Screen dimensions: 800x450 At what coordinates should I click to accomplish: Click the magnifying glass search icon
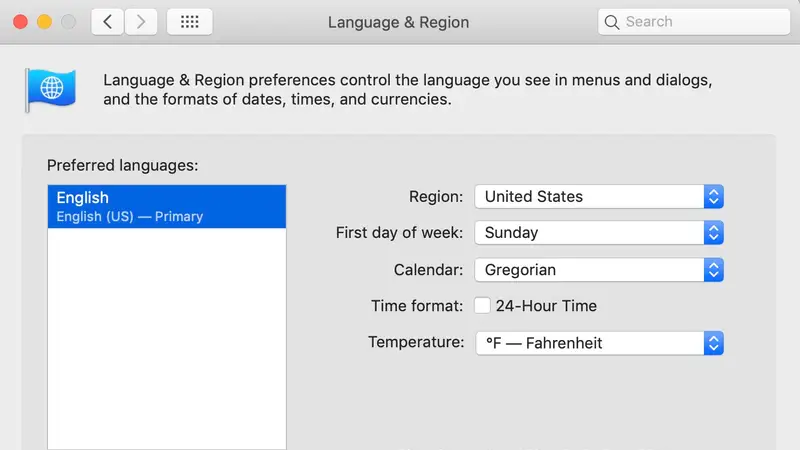click(611, 22)
